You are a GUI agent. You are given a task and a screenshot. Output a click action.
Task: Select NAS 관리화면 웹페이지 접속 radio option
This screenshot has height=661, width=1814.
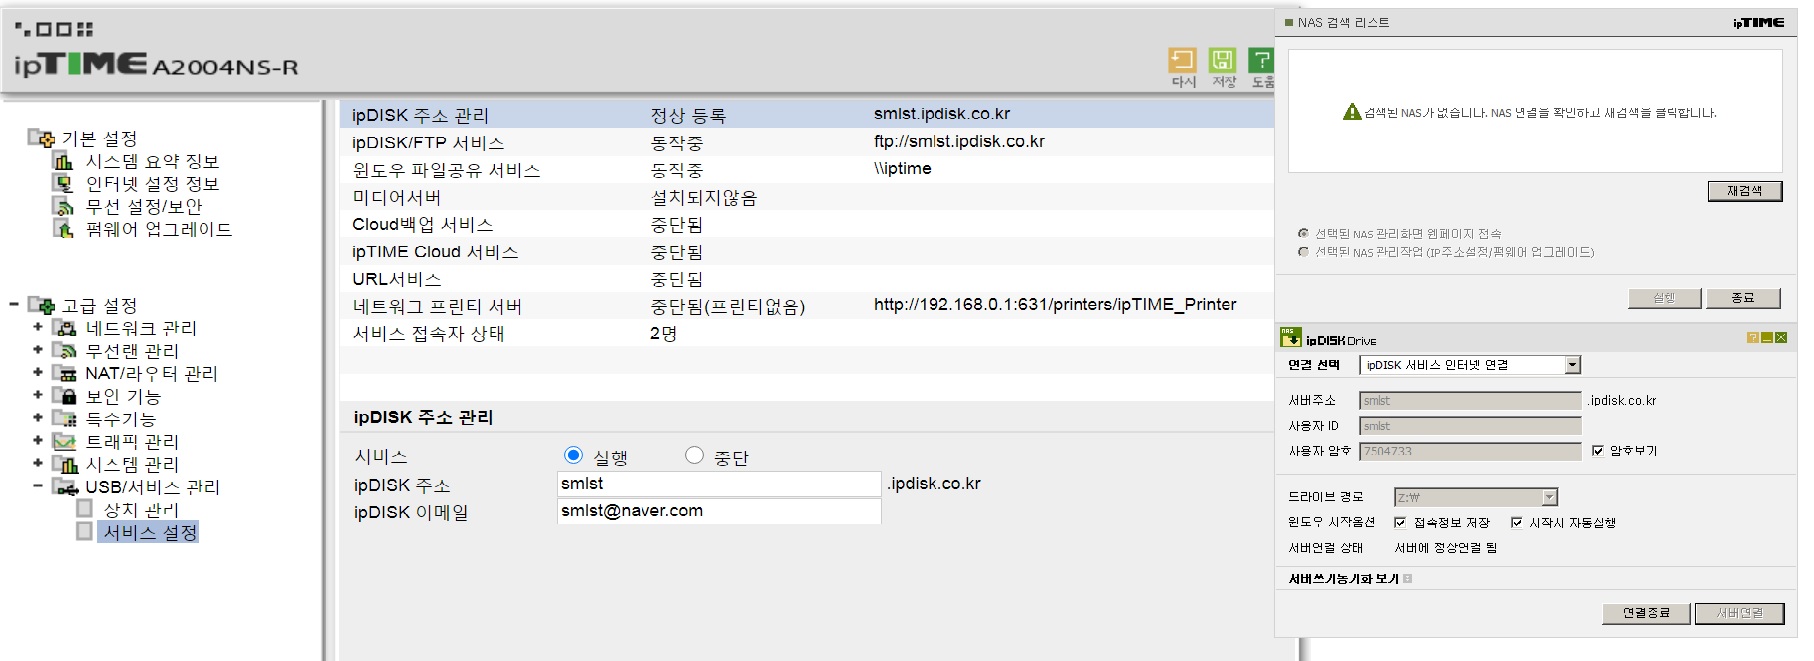coord(1303,233)
